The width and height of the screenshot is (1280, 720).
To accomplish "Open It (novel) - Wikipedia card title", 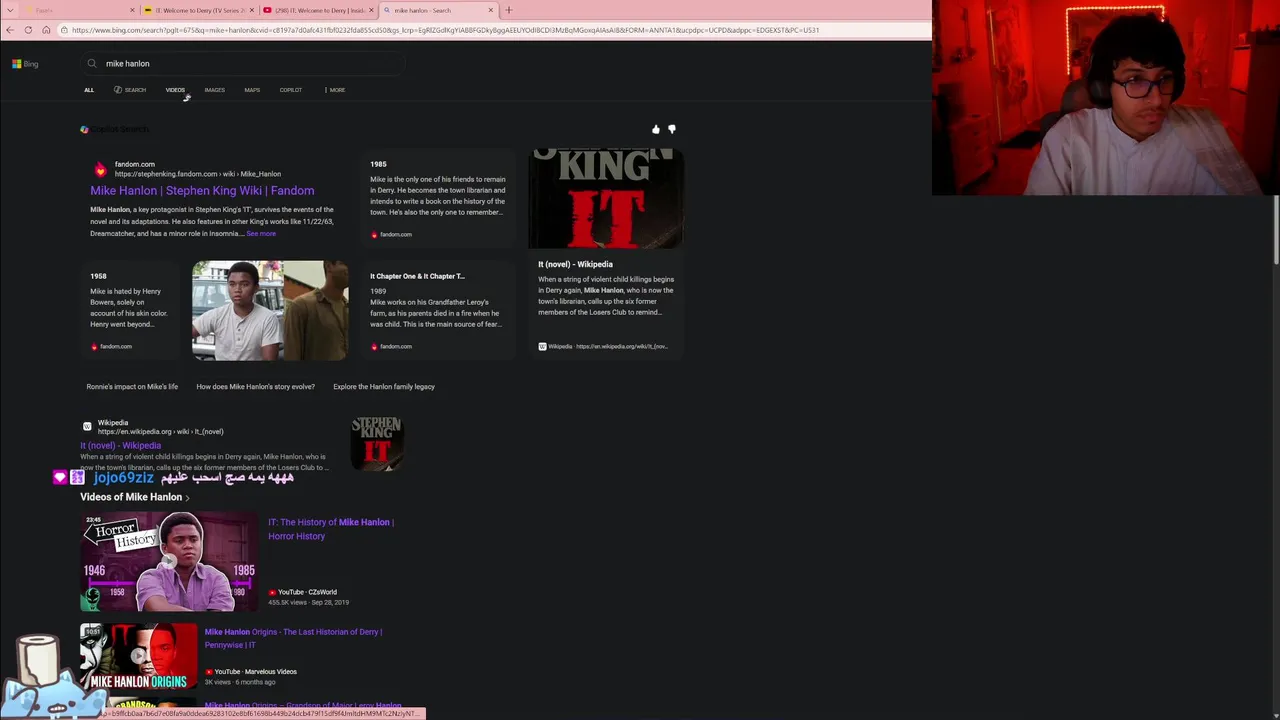I will point(575,264).
